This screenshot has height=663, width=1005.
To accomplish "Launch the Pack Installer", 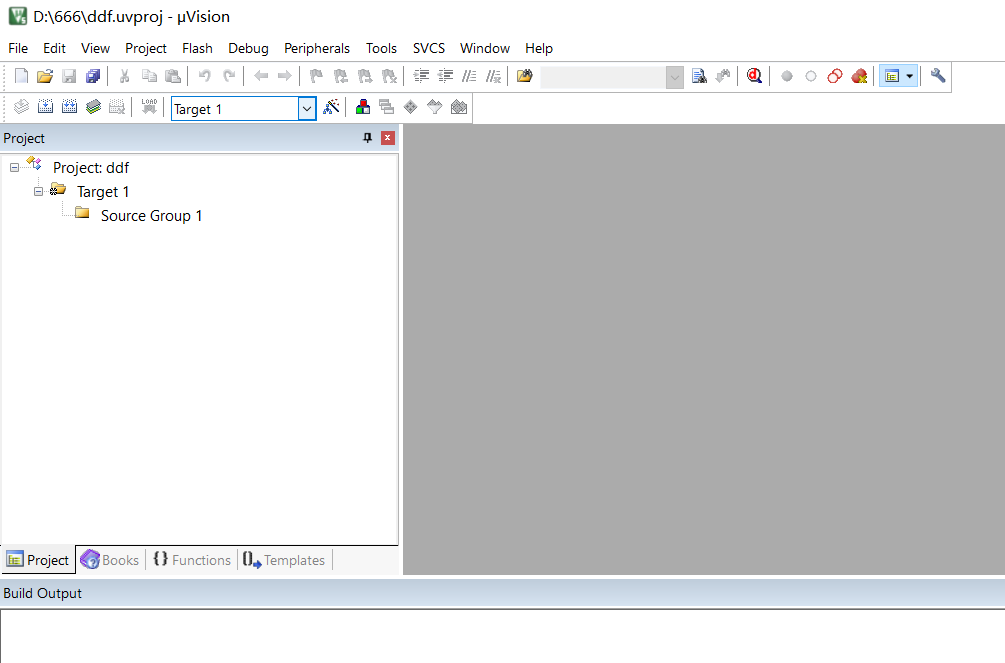I will [x=459, y=107].
